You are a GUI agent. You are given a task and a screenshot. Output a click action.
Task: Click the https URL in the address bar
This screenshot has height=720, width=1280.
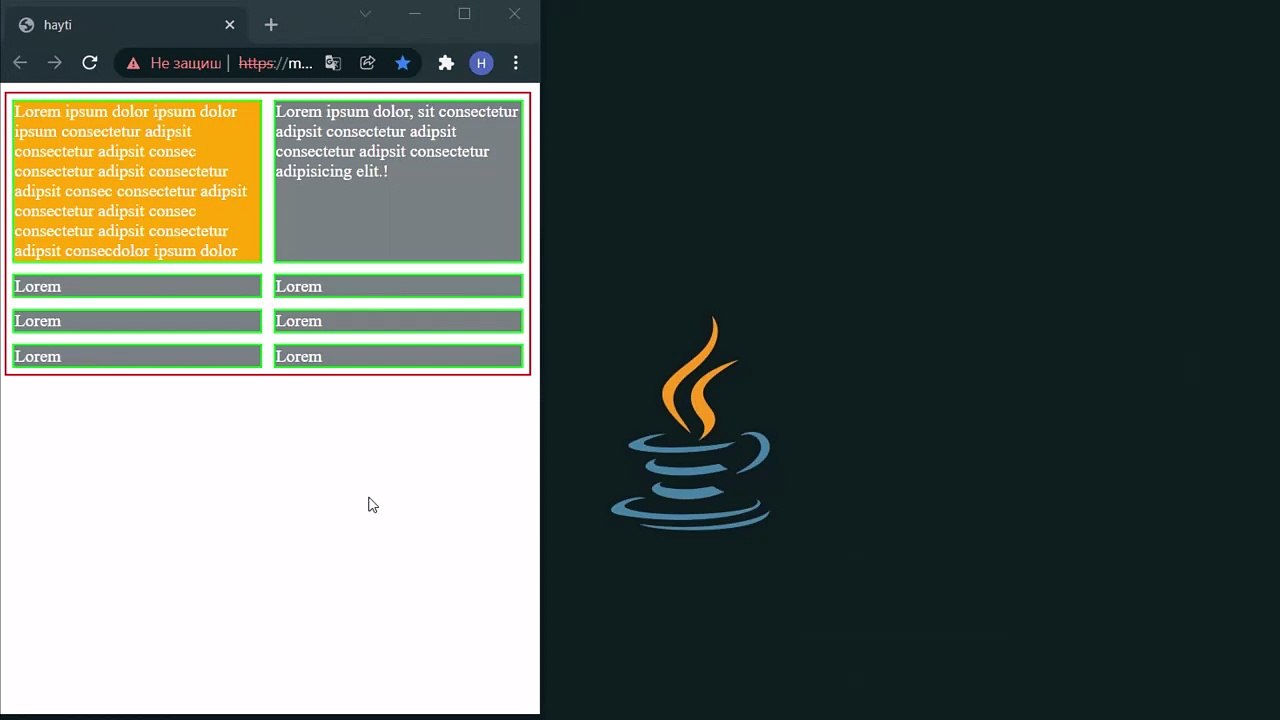(276, 63)
